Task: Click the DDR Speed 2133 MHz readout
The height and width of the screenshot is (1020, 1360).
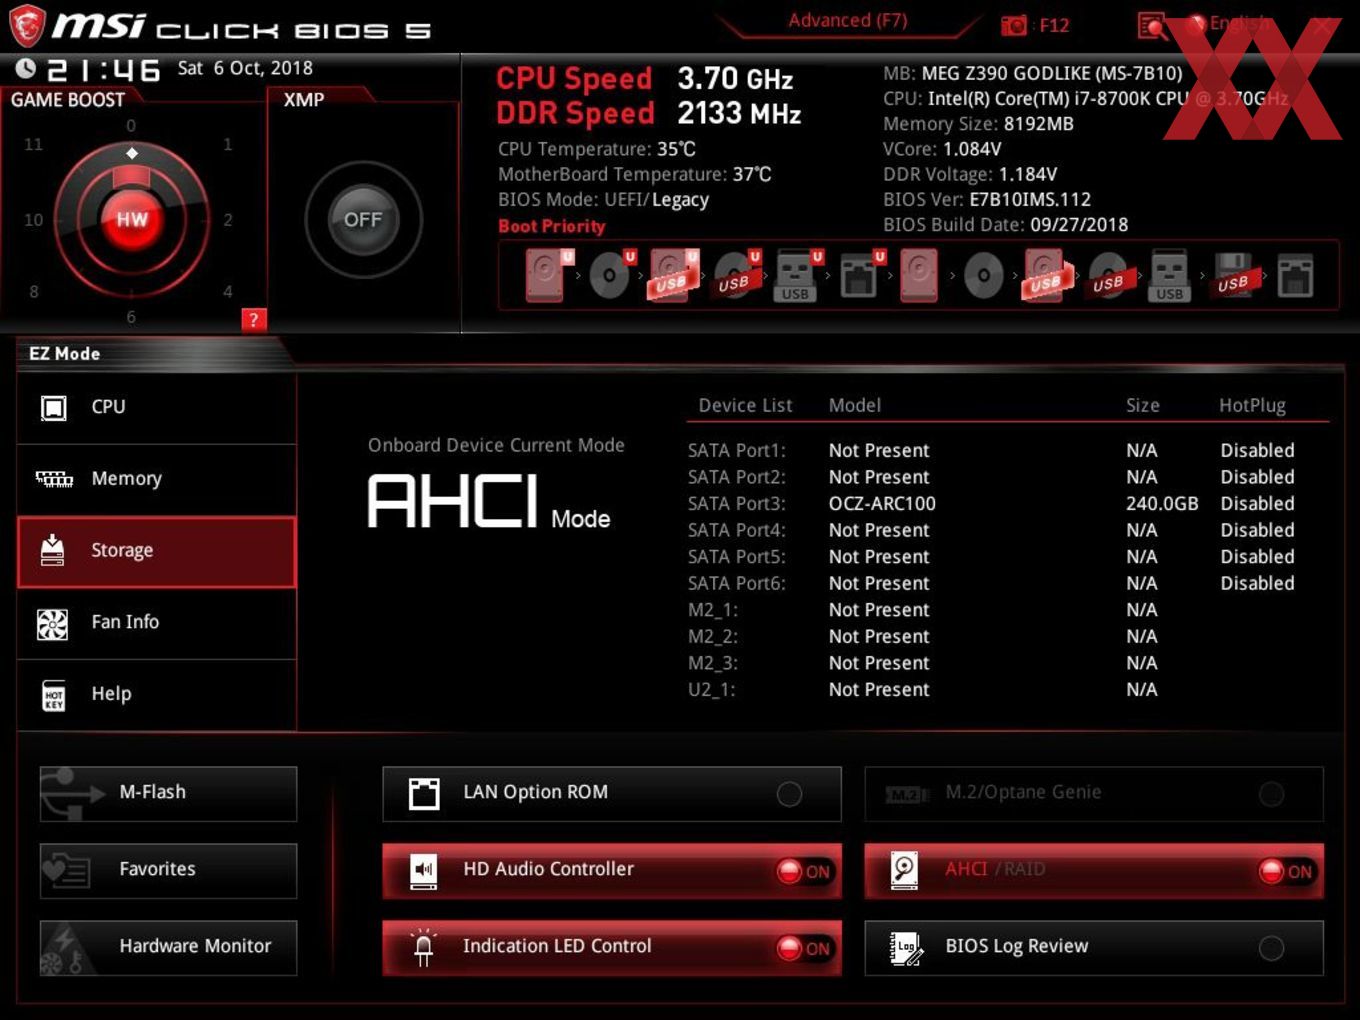Action: pos(649,114)
